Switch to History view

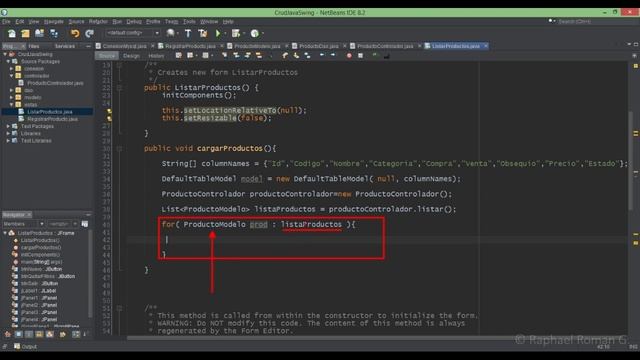click(156, 56)
